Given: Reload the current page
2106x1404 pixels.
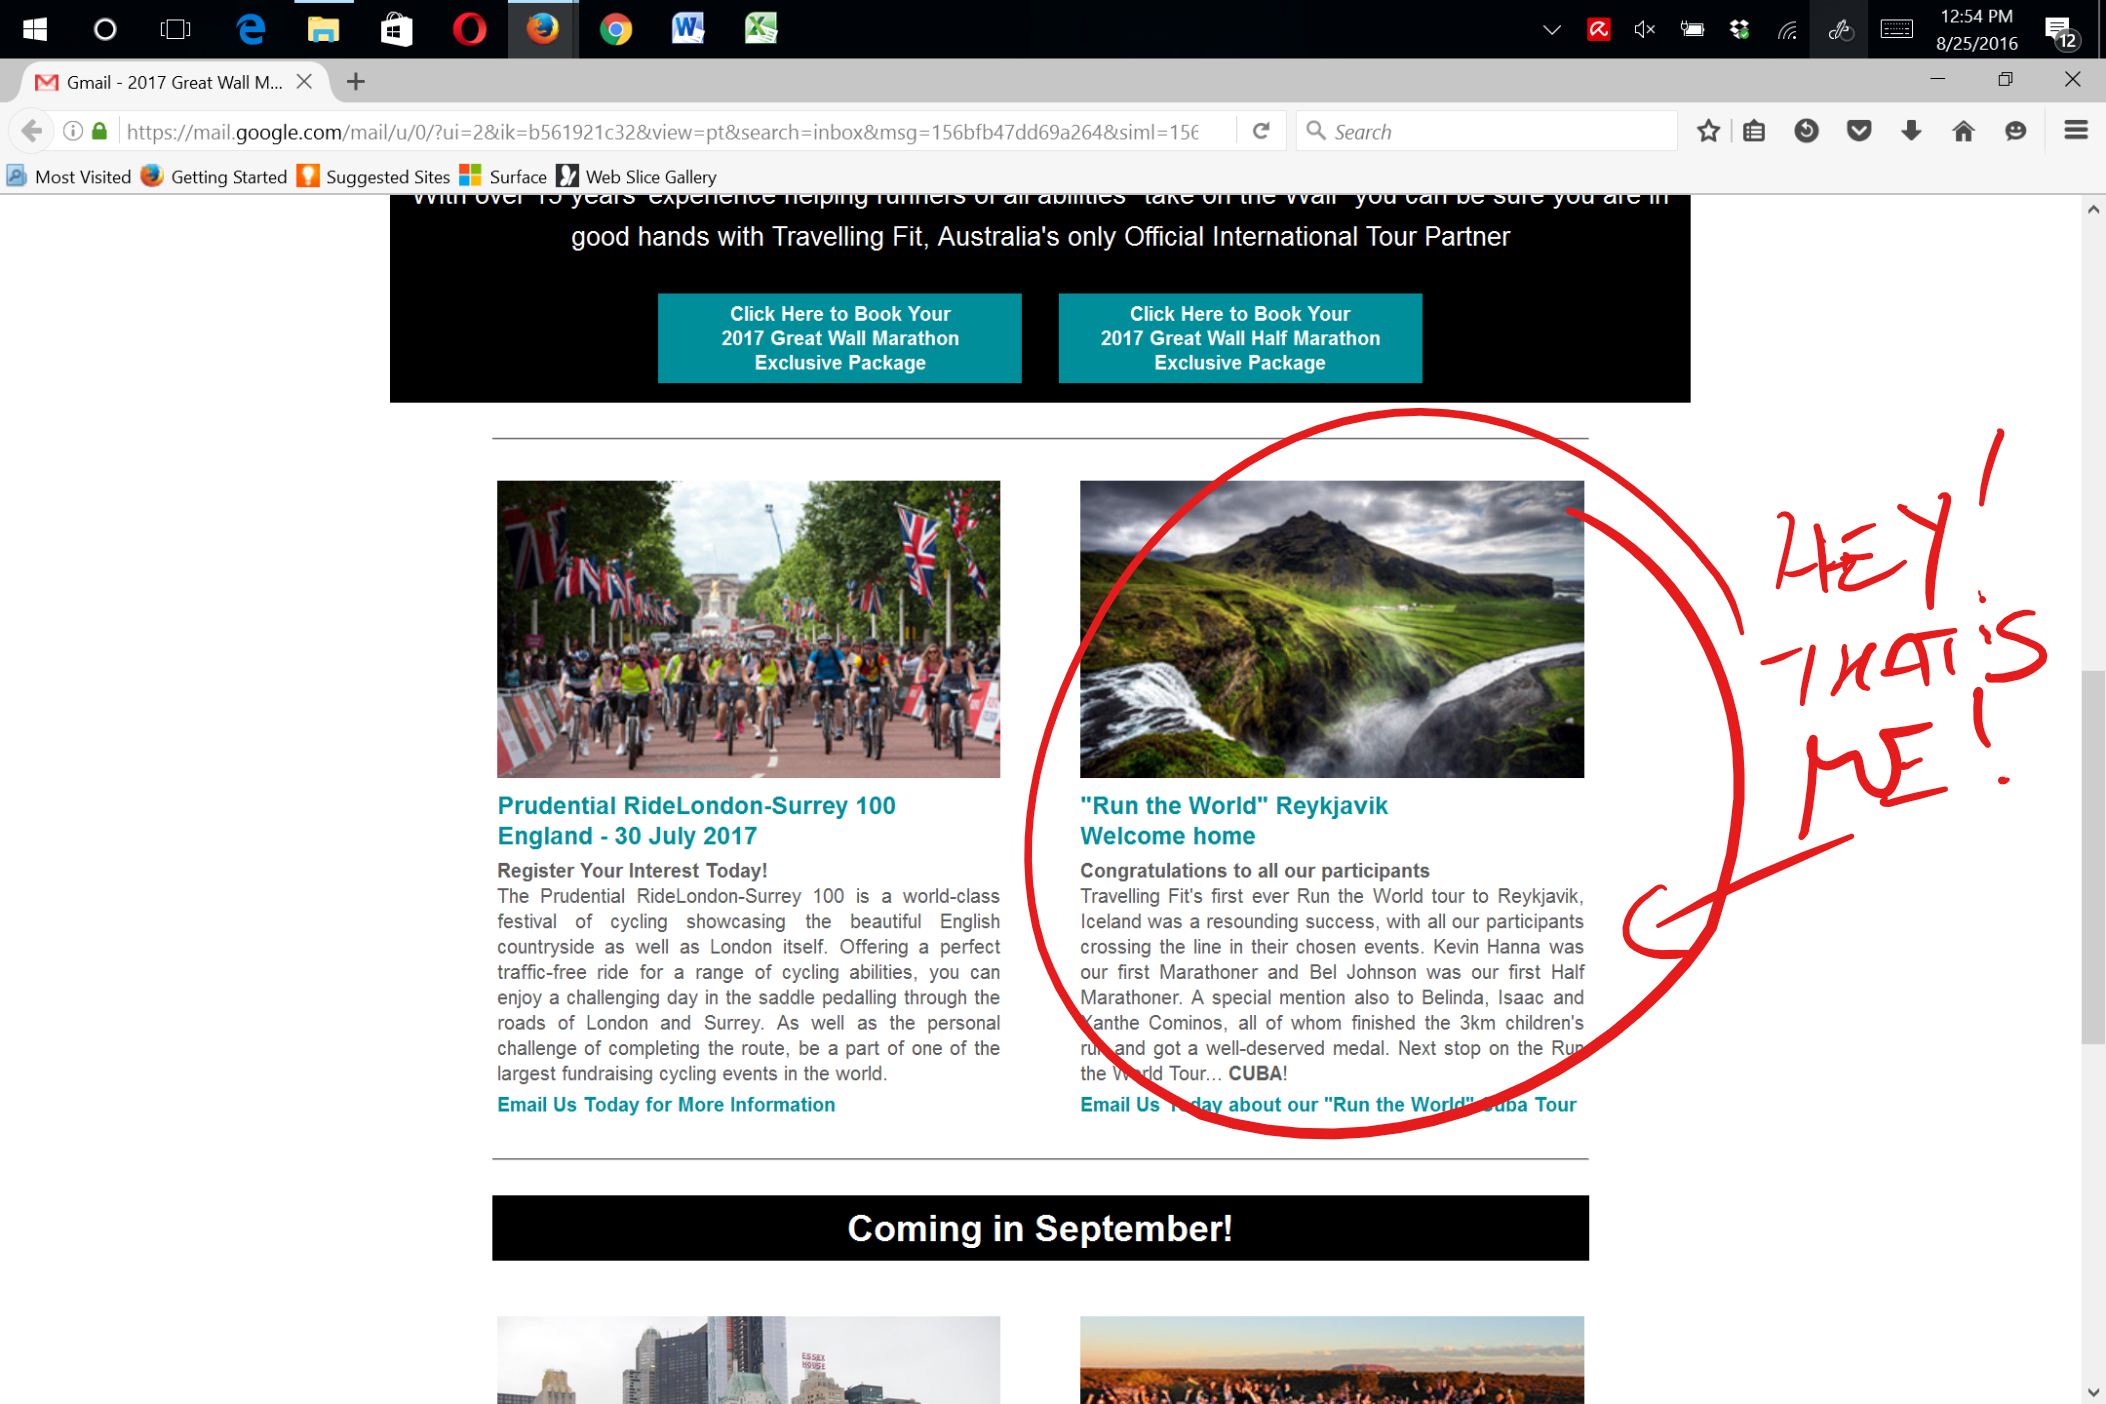Looking at the screenshot, I should point(1261,131).
